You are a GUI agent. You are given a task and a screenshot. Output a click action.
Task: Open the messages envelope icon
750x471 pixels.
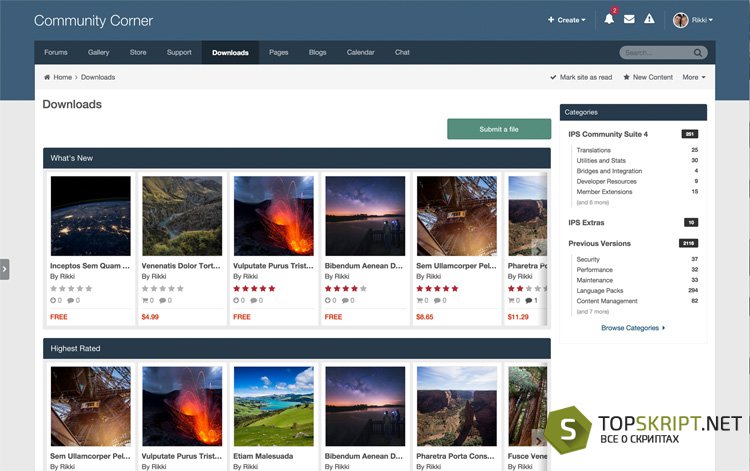point(629,19)
